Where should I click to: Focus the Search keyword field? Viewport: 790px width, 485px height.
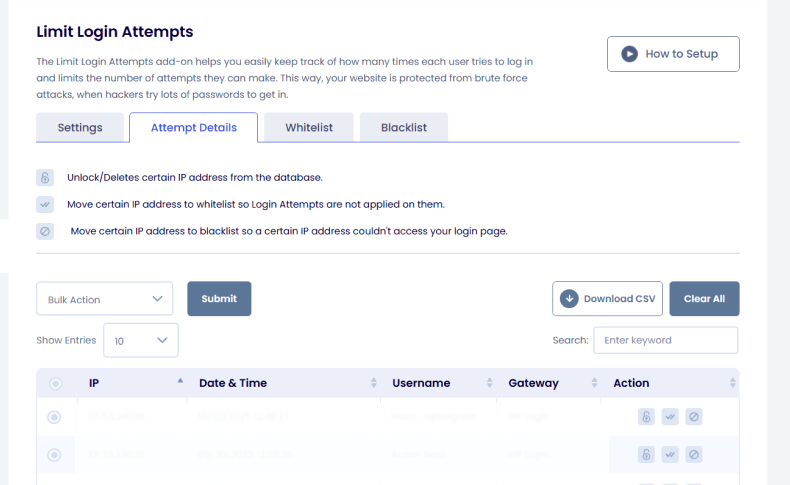pyautogui.click(x=665, y=341)
